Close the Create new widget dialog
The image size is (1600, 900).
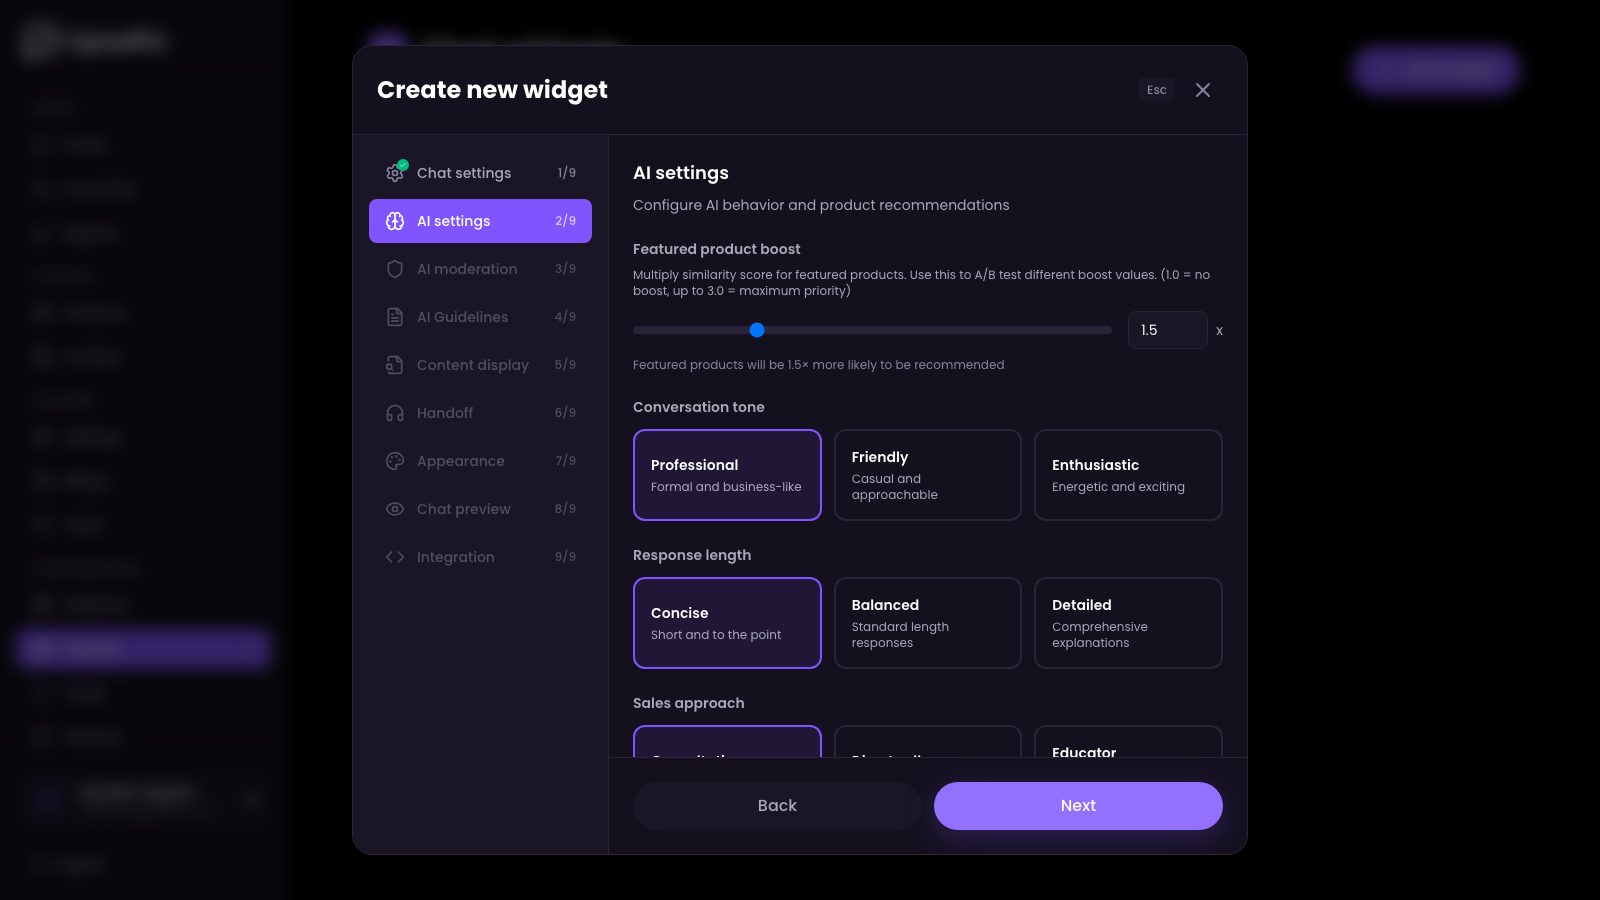pos(1203,90)
